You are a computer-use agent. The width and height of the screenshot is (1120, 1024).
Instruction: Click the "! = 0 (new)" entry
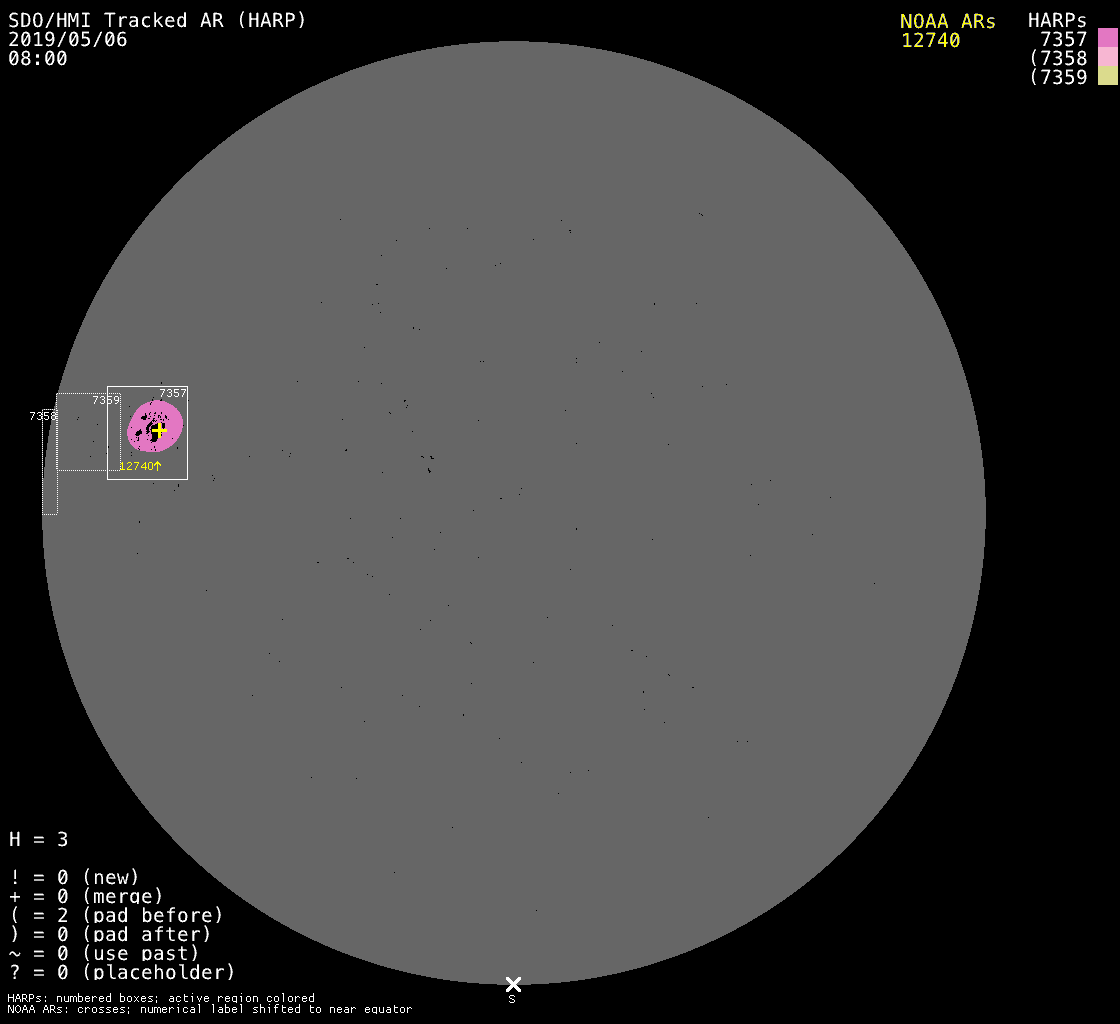(74, 878)
